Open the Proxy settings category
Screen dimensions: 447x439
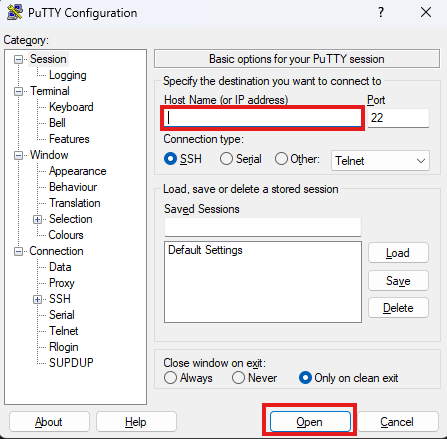(62, 283)
